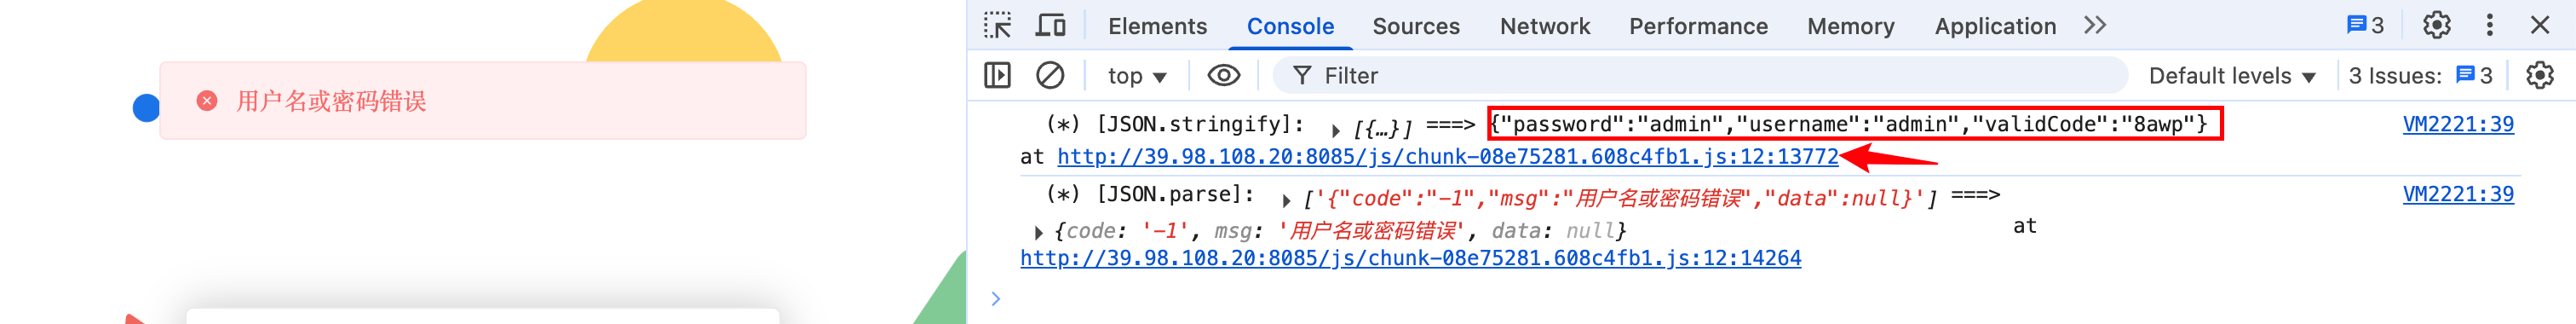
Task: Show the console sidebar panel
Action: (x=997, y=75)
